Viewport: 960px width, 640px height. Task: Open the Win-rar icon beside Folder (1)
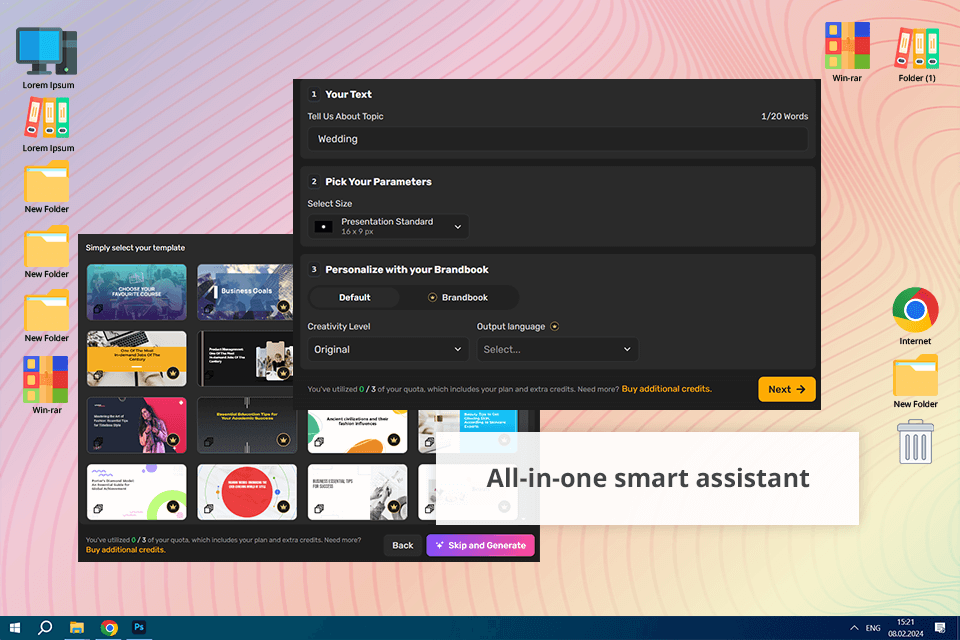click(x=847, y=46)
